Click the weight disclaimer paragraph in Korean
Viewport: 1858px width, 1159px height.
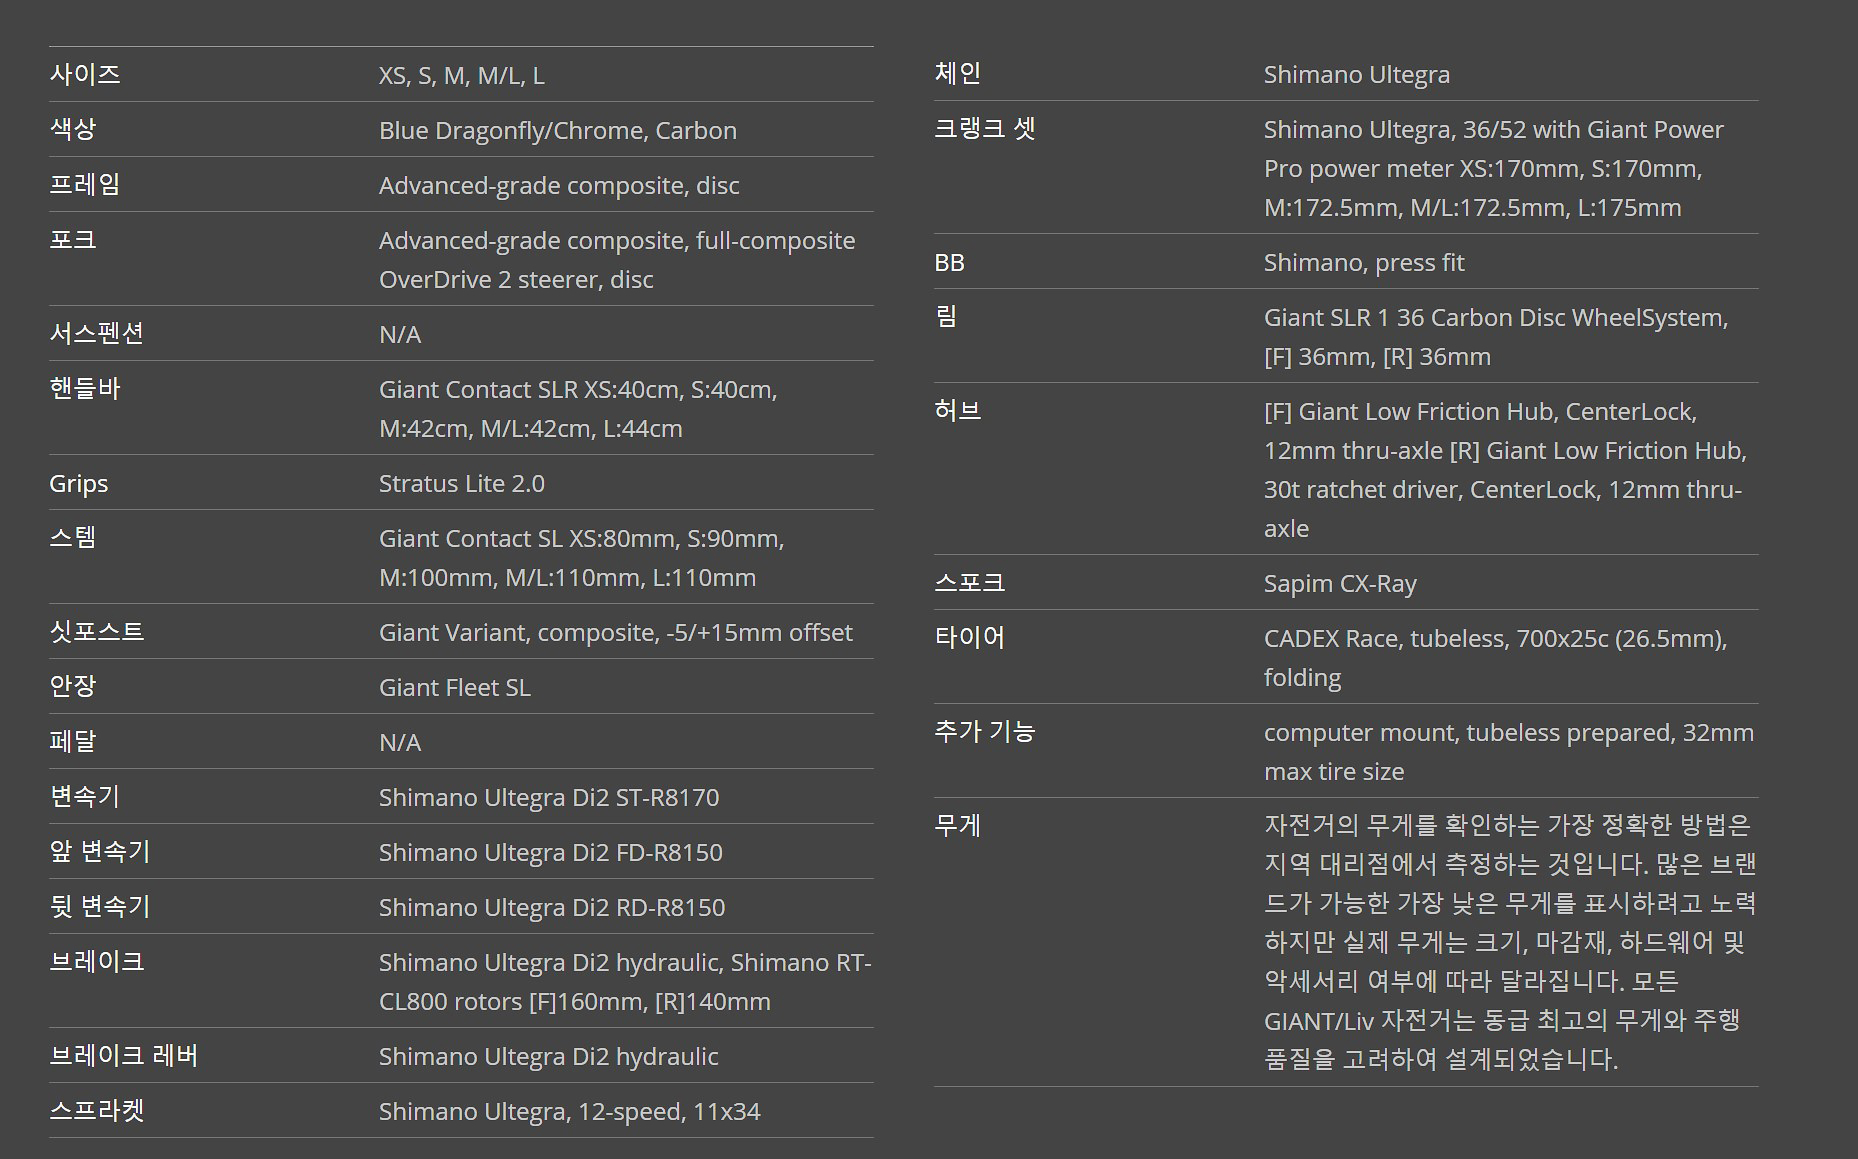click(1510, 942)
